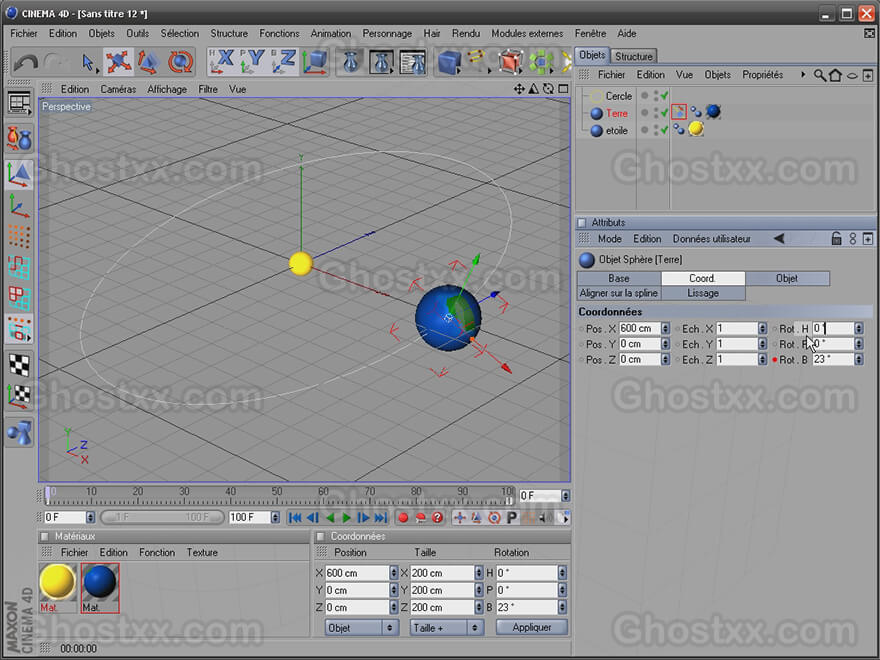
Task: Open the Lissage tab
Action: coord(703,293)
